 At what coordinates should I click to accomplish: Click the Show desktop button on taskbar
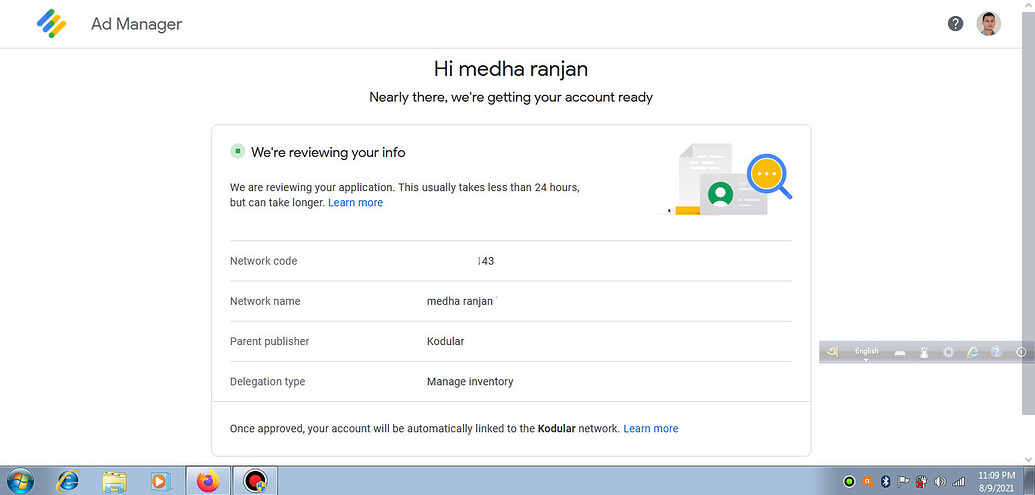[x=1030, y=480]
